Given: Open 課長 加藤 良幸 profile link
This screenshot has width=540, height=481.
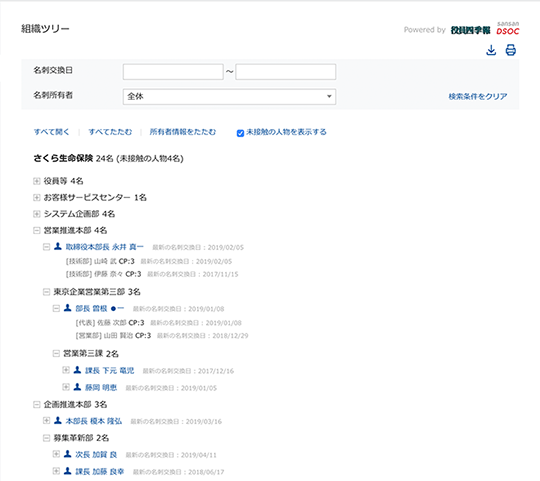Looking at the screenshot, I should [100, 472].
